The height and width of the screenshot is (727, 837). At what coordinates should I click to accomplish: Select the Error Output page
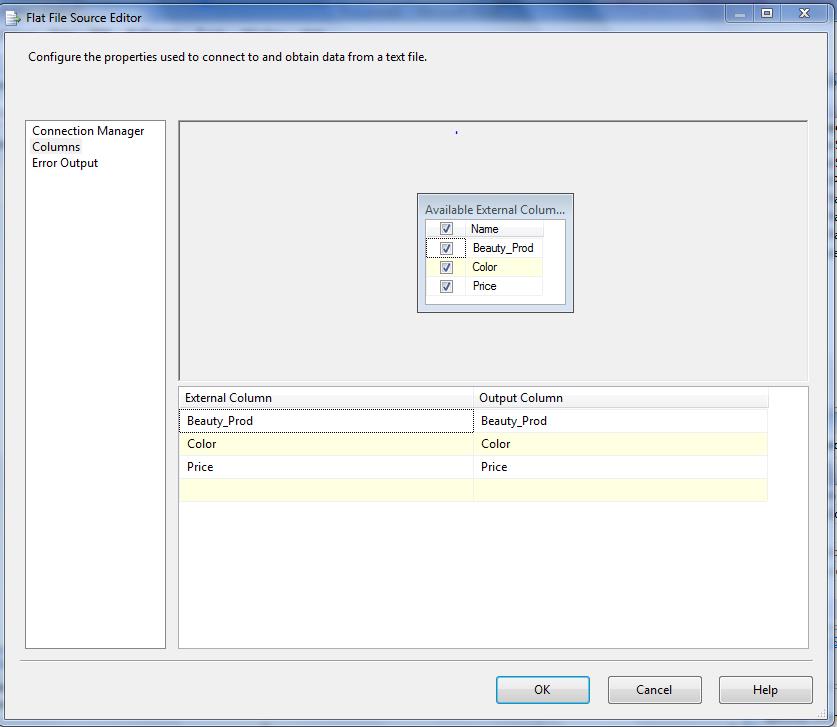65,163
